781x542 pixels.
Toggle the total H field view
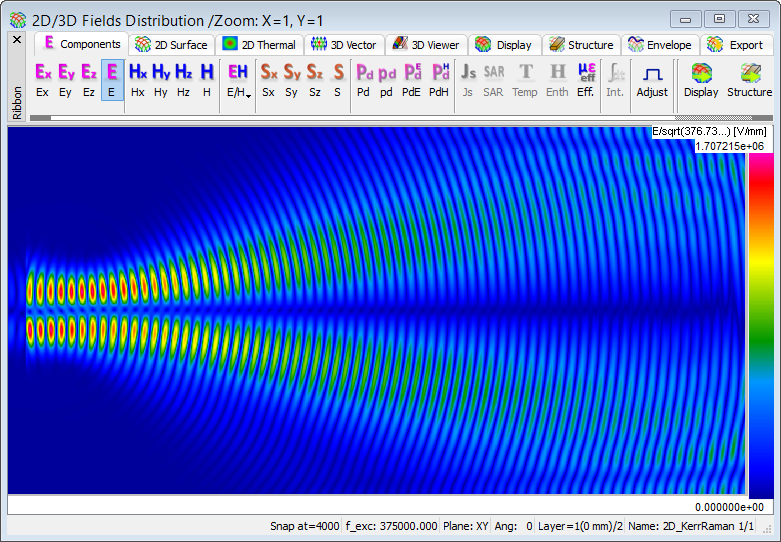pos(206,79)
